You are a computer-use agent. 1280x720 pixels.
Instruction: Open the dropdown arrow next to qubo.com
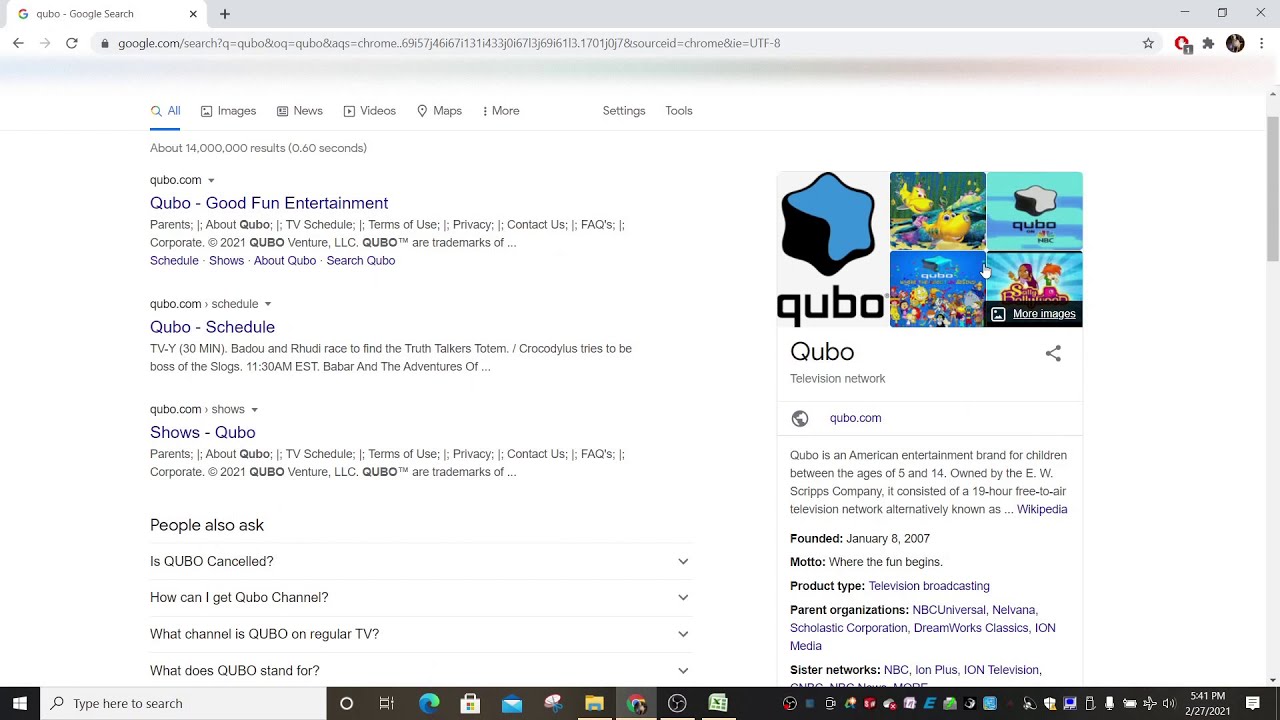pos(211,181)
